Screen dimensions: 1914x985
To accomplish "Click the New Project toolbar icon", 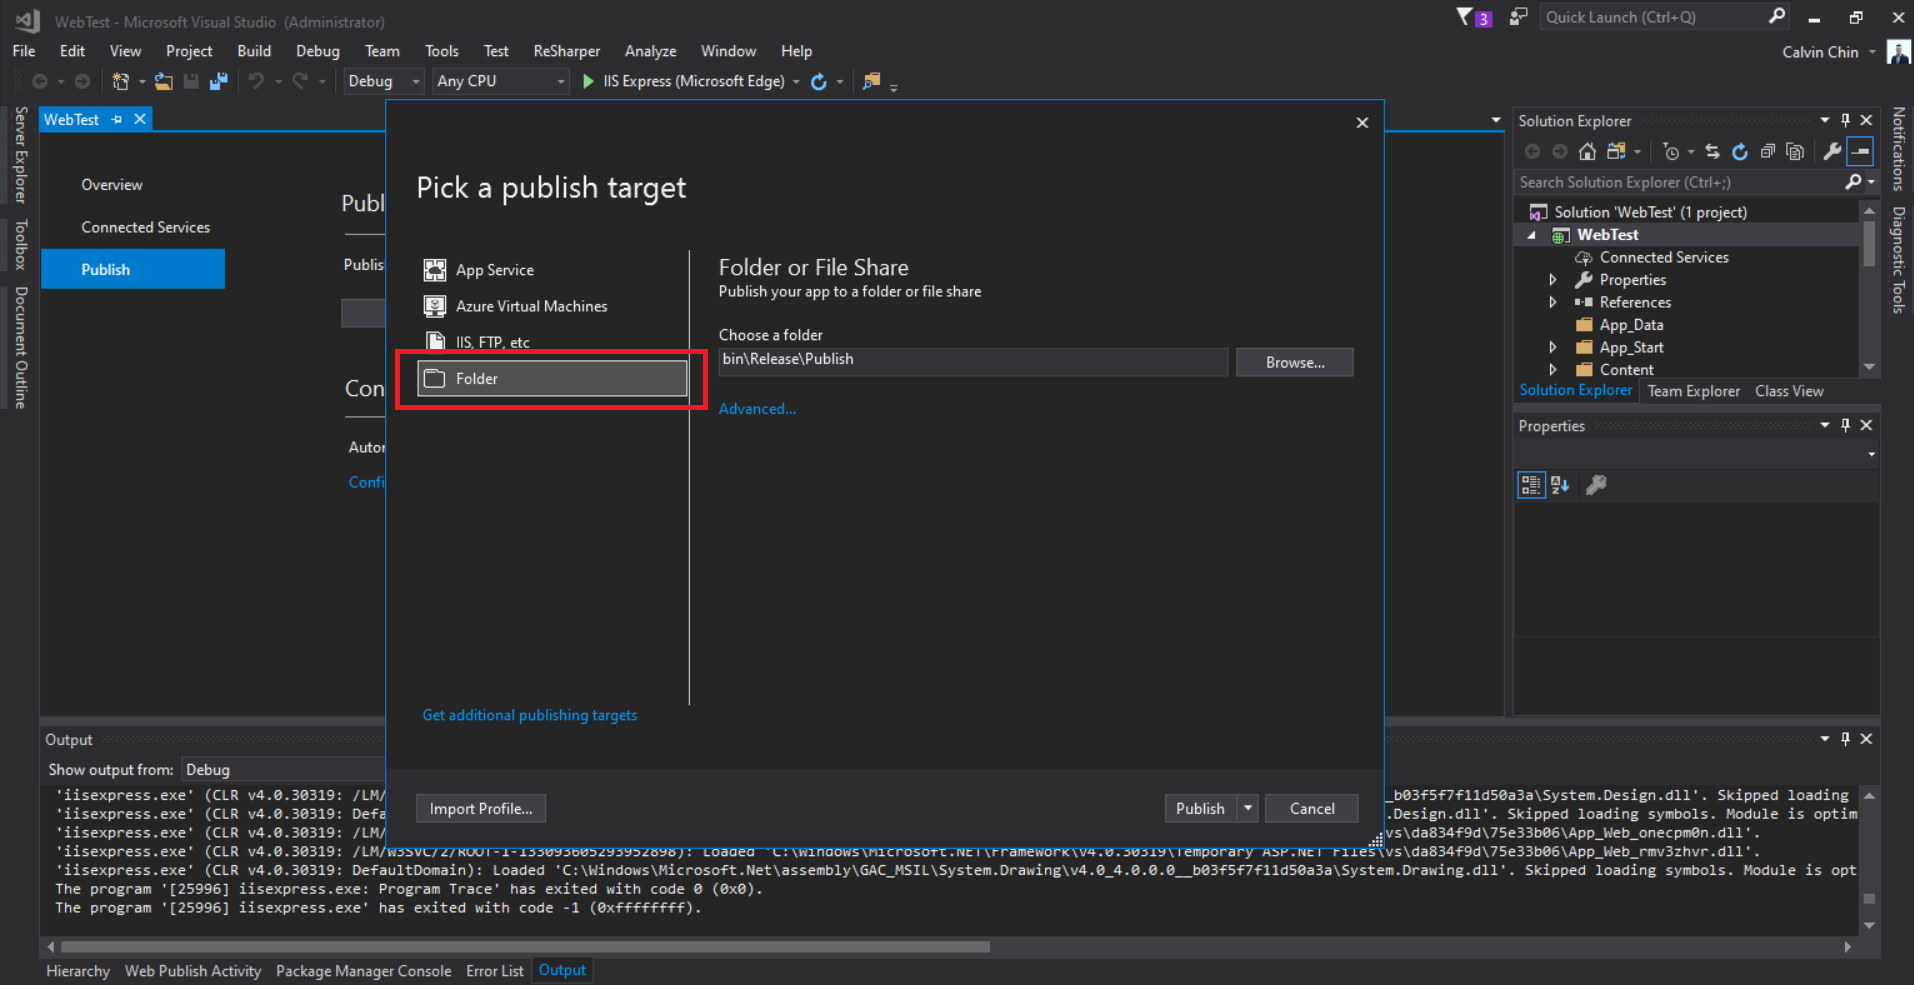I will tap(121, 81).
